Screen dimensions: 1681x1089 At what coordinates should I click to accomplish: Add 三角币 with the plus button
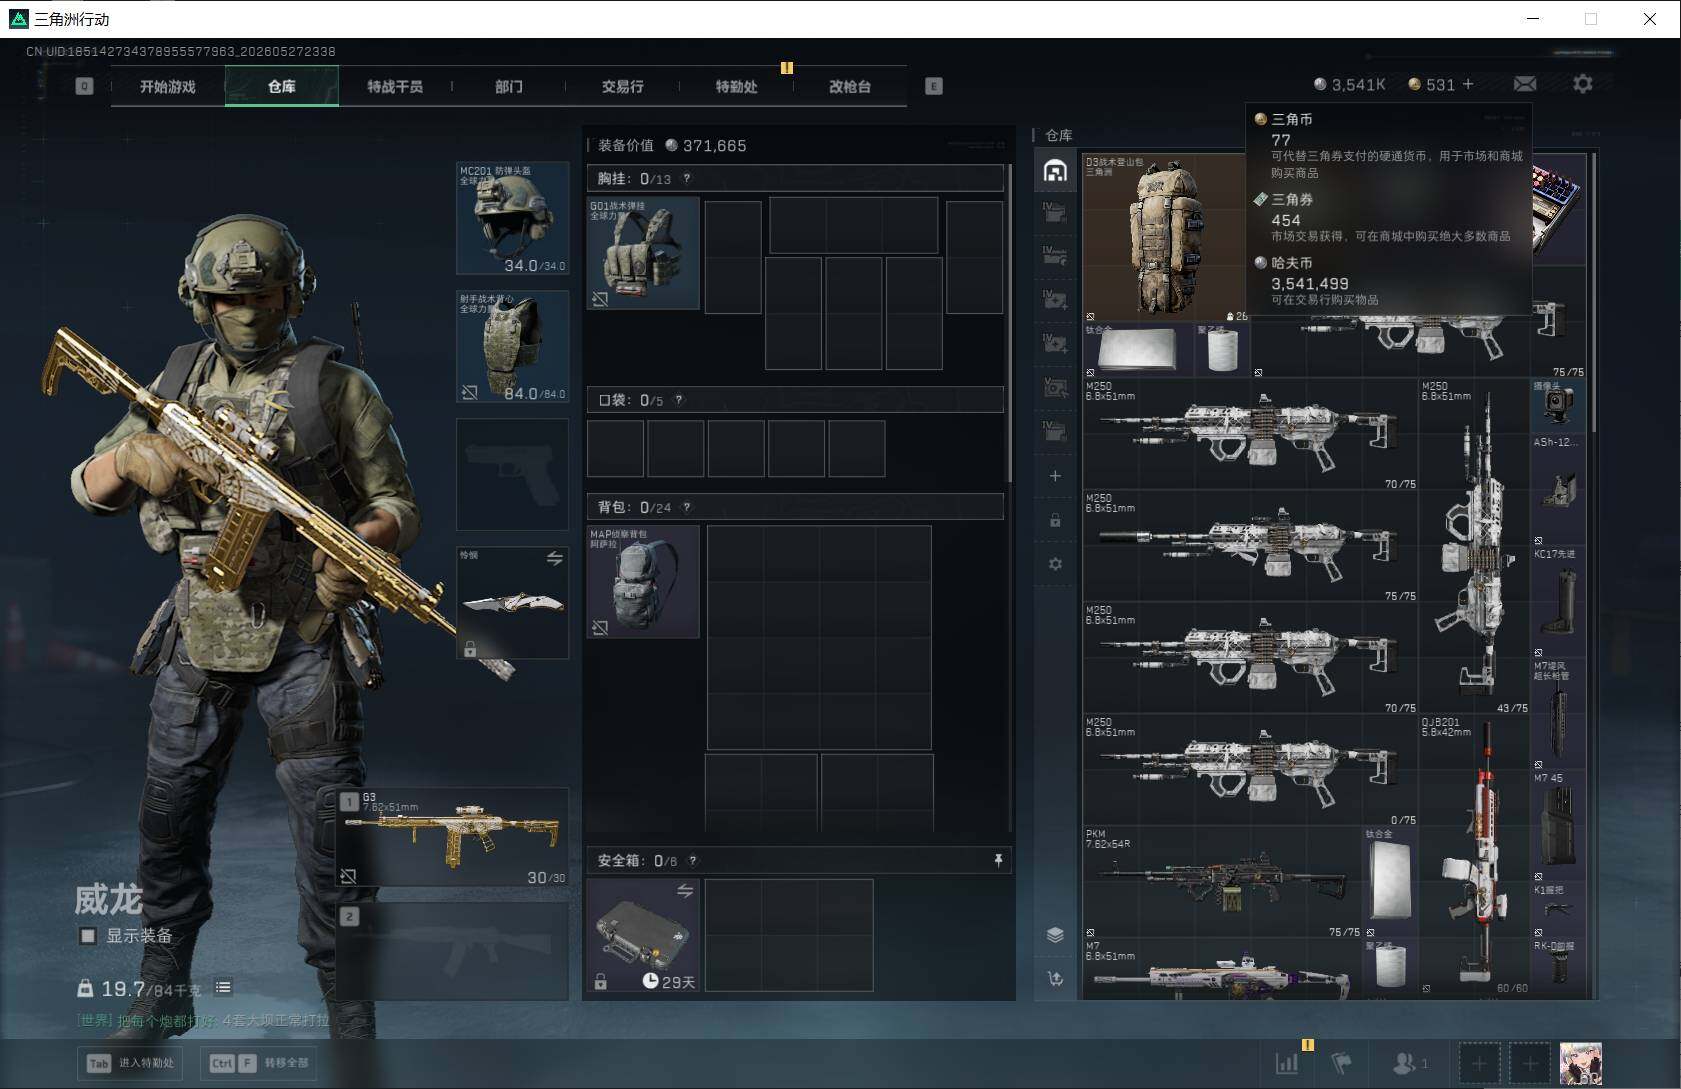coord(1468,84)
